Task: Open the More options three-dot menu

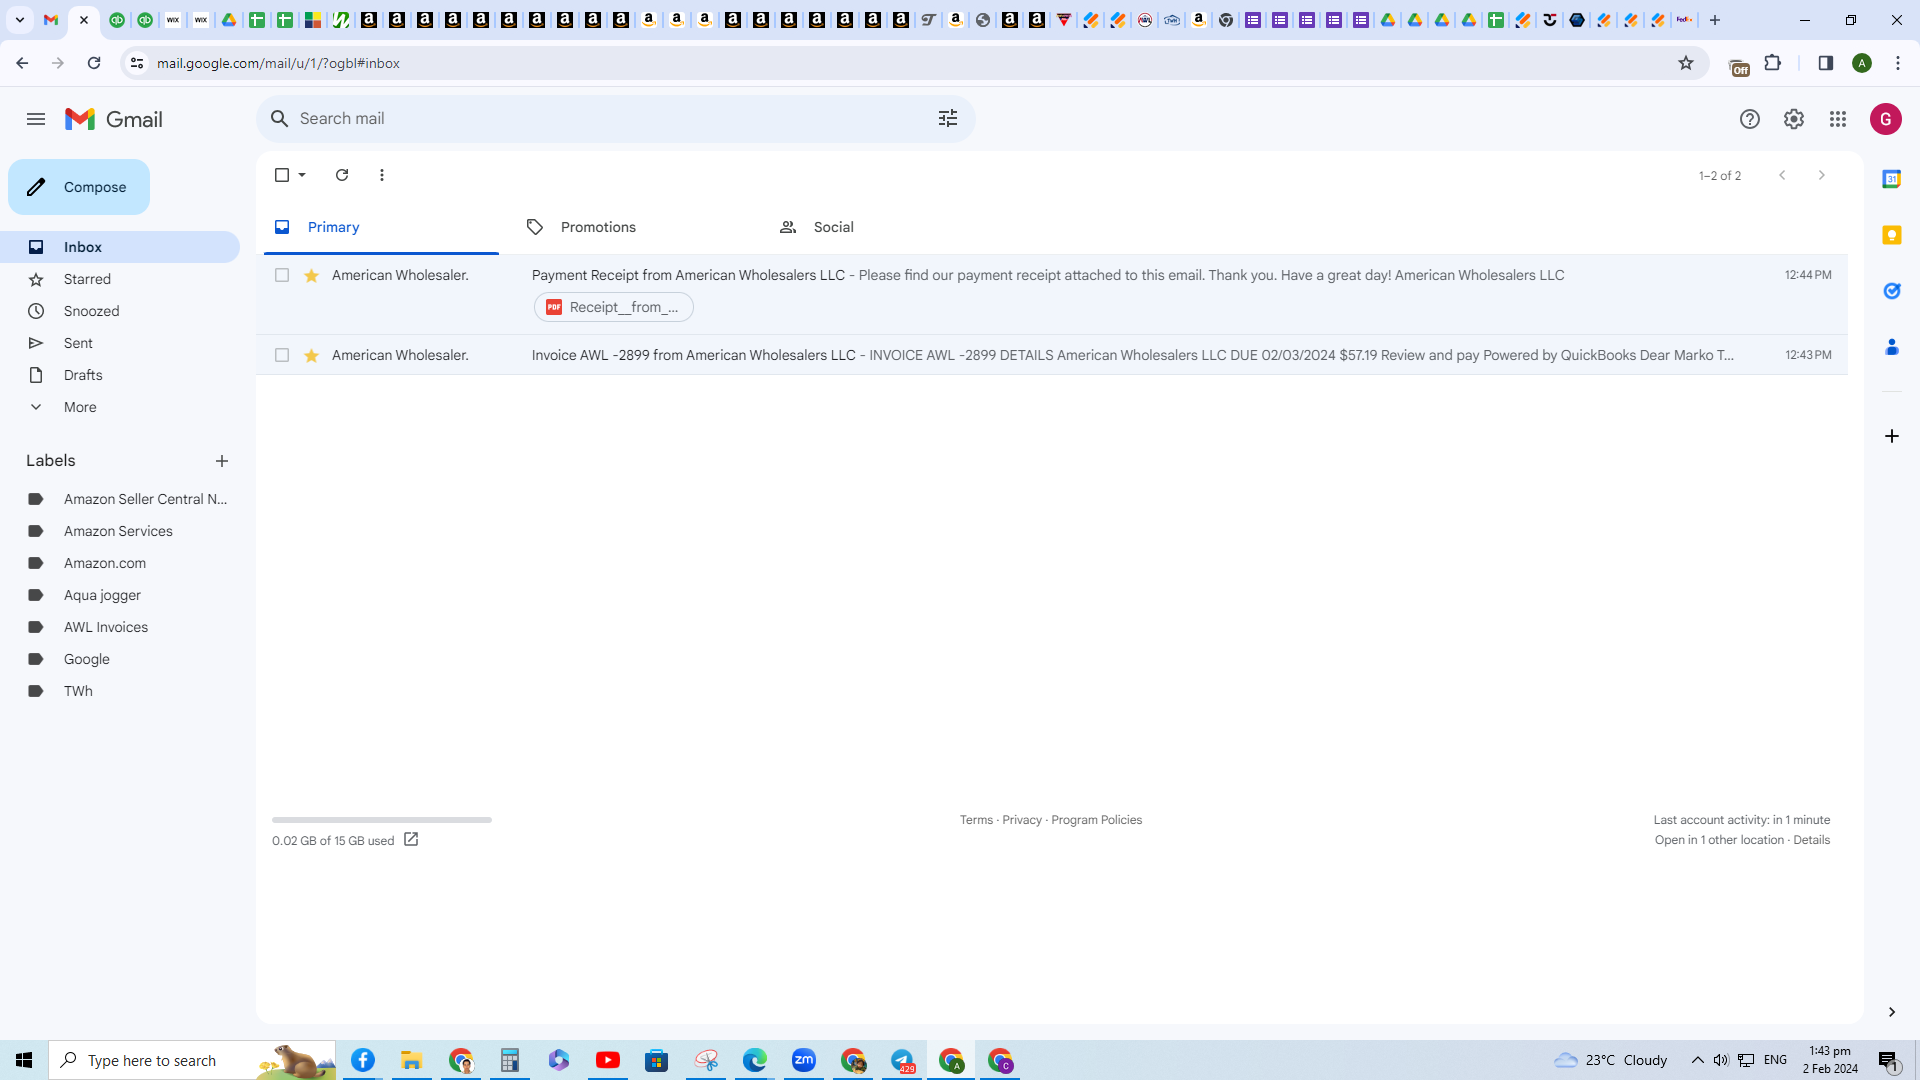Action: tap(382, 175)
